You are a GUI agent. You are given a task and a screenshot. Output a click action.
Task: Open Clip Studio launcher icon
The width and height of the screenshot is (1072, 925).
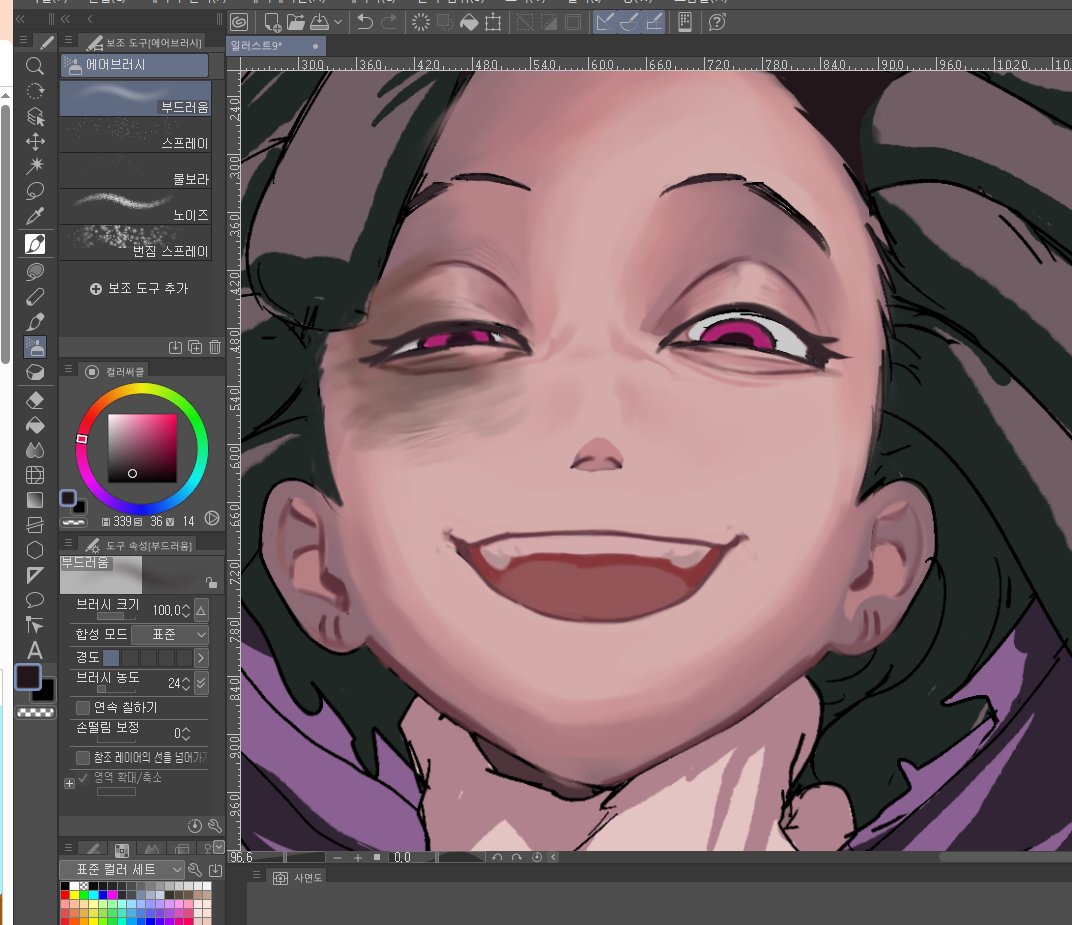point(239,23)
